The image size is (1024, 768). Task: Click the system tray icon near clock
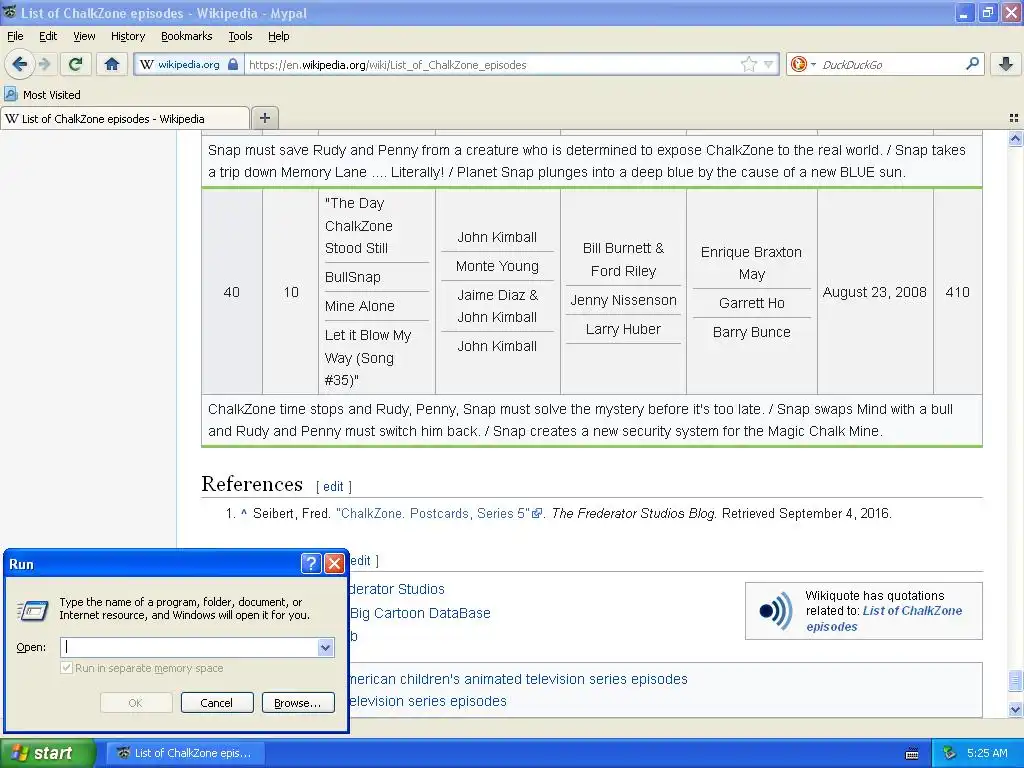[x=950, y=753]
